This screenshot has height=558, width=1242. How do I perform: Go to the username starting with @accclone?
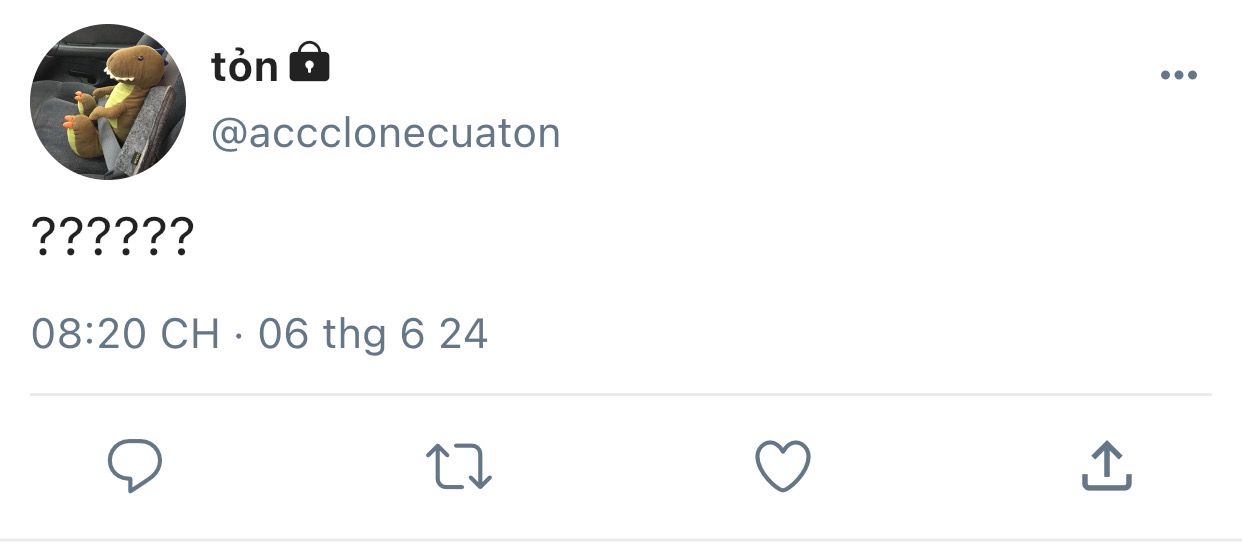385,133
